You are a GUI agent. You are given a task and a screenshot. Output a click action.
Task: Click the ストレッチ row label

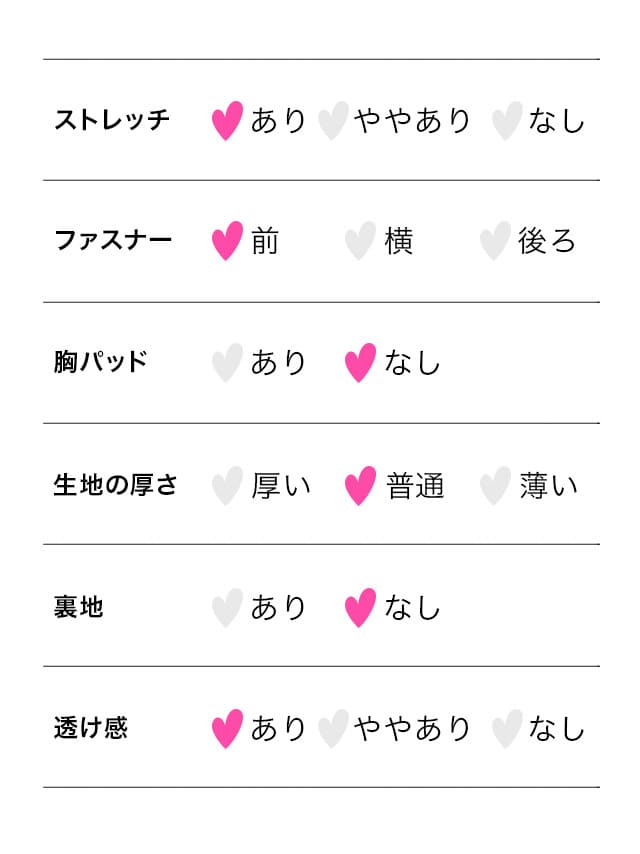click(x=112, y=121)
